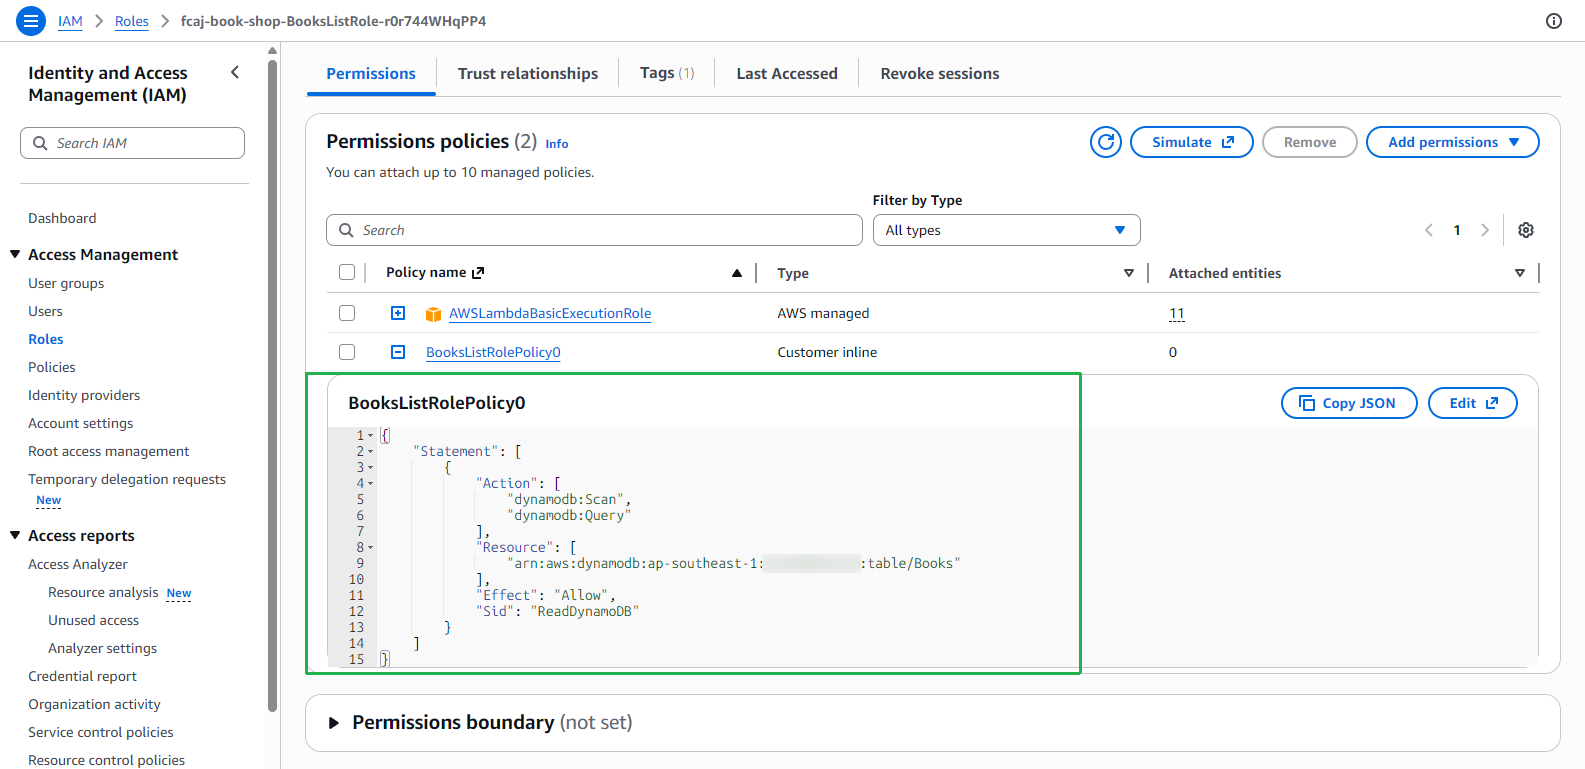Check the AWSLambdaBasicExecutionRole row checkbox
Screen dimensions: 1585x769
click(347, 313)
